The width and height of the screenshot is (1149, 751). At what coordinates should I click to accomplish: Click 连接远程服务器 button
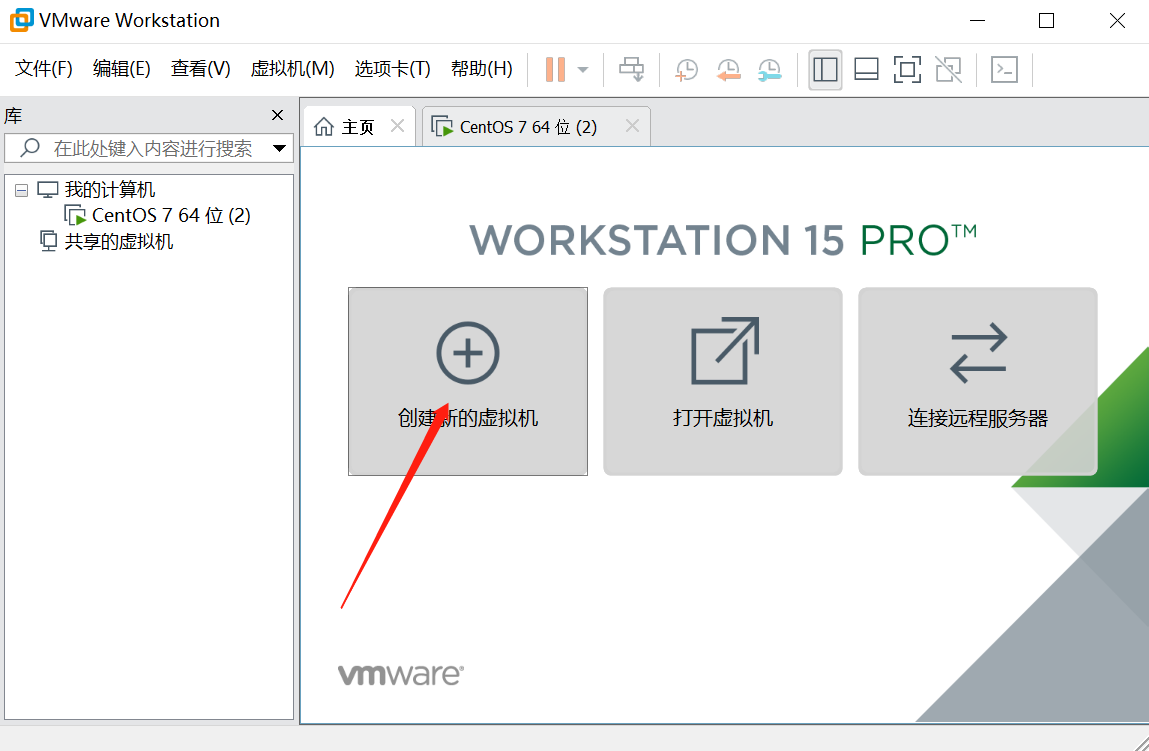(978, 381)
